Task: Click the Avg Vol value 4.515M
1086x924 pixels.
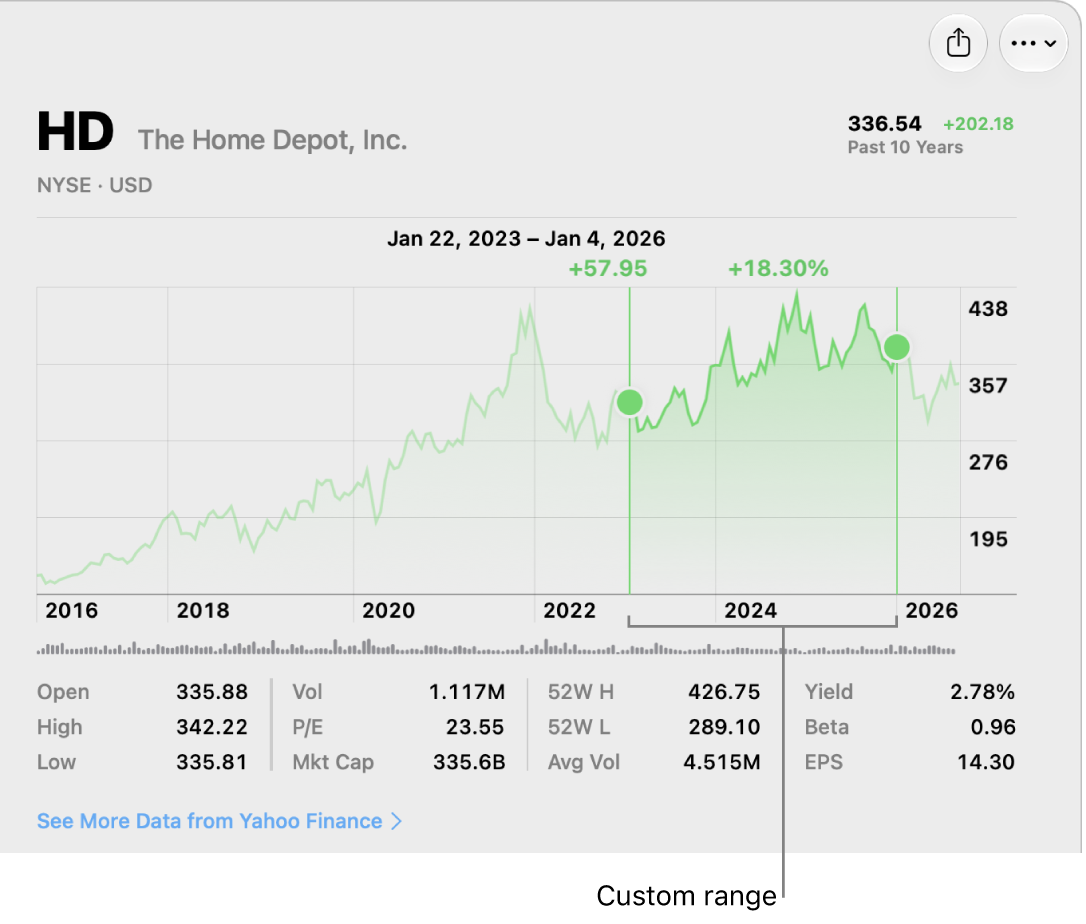Action: (x=722, y=763)
